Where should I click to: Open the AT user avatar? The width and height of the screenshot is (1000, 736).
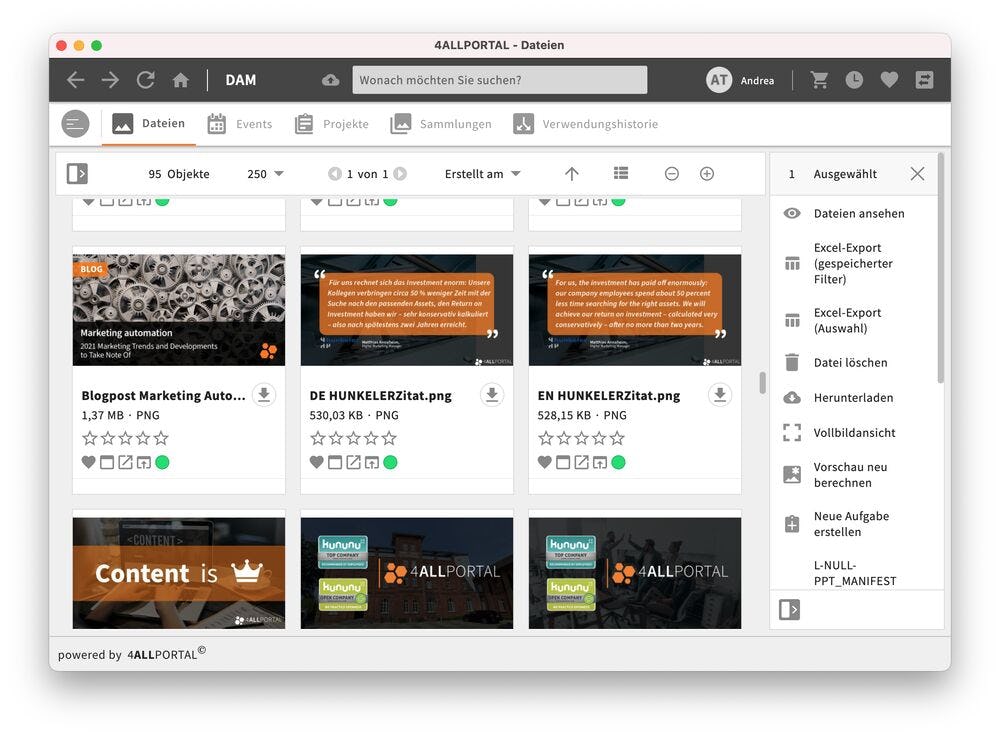719,80
